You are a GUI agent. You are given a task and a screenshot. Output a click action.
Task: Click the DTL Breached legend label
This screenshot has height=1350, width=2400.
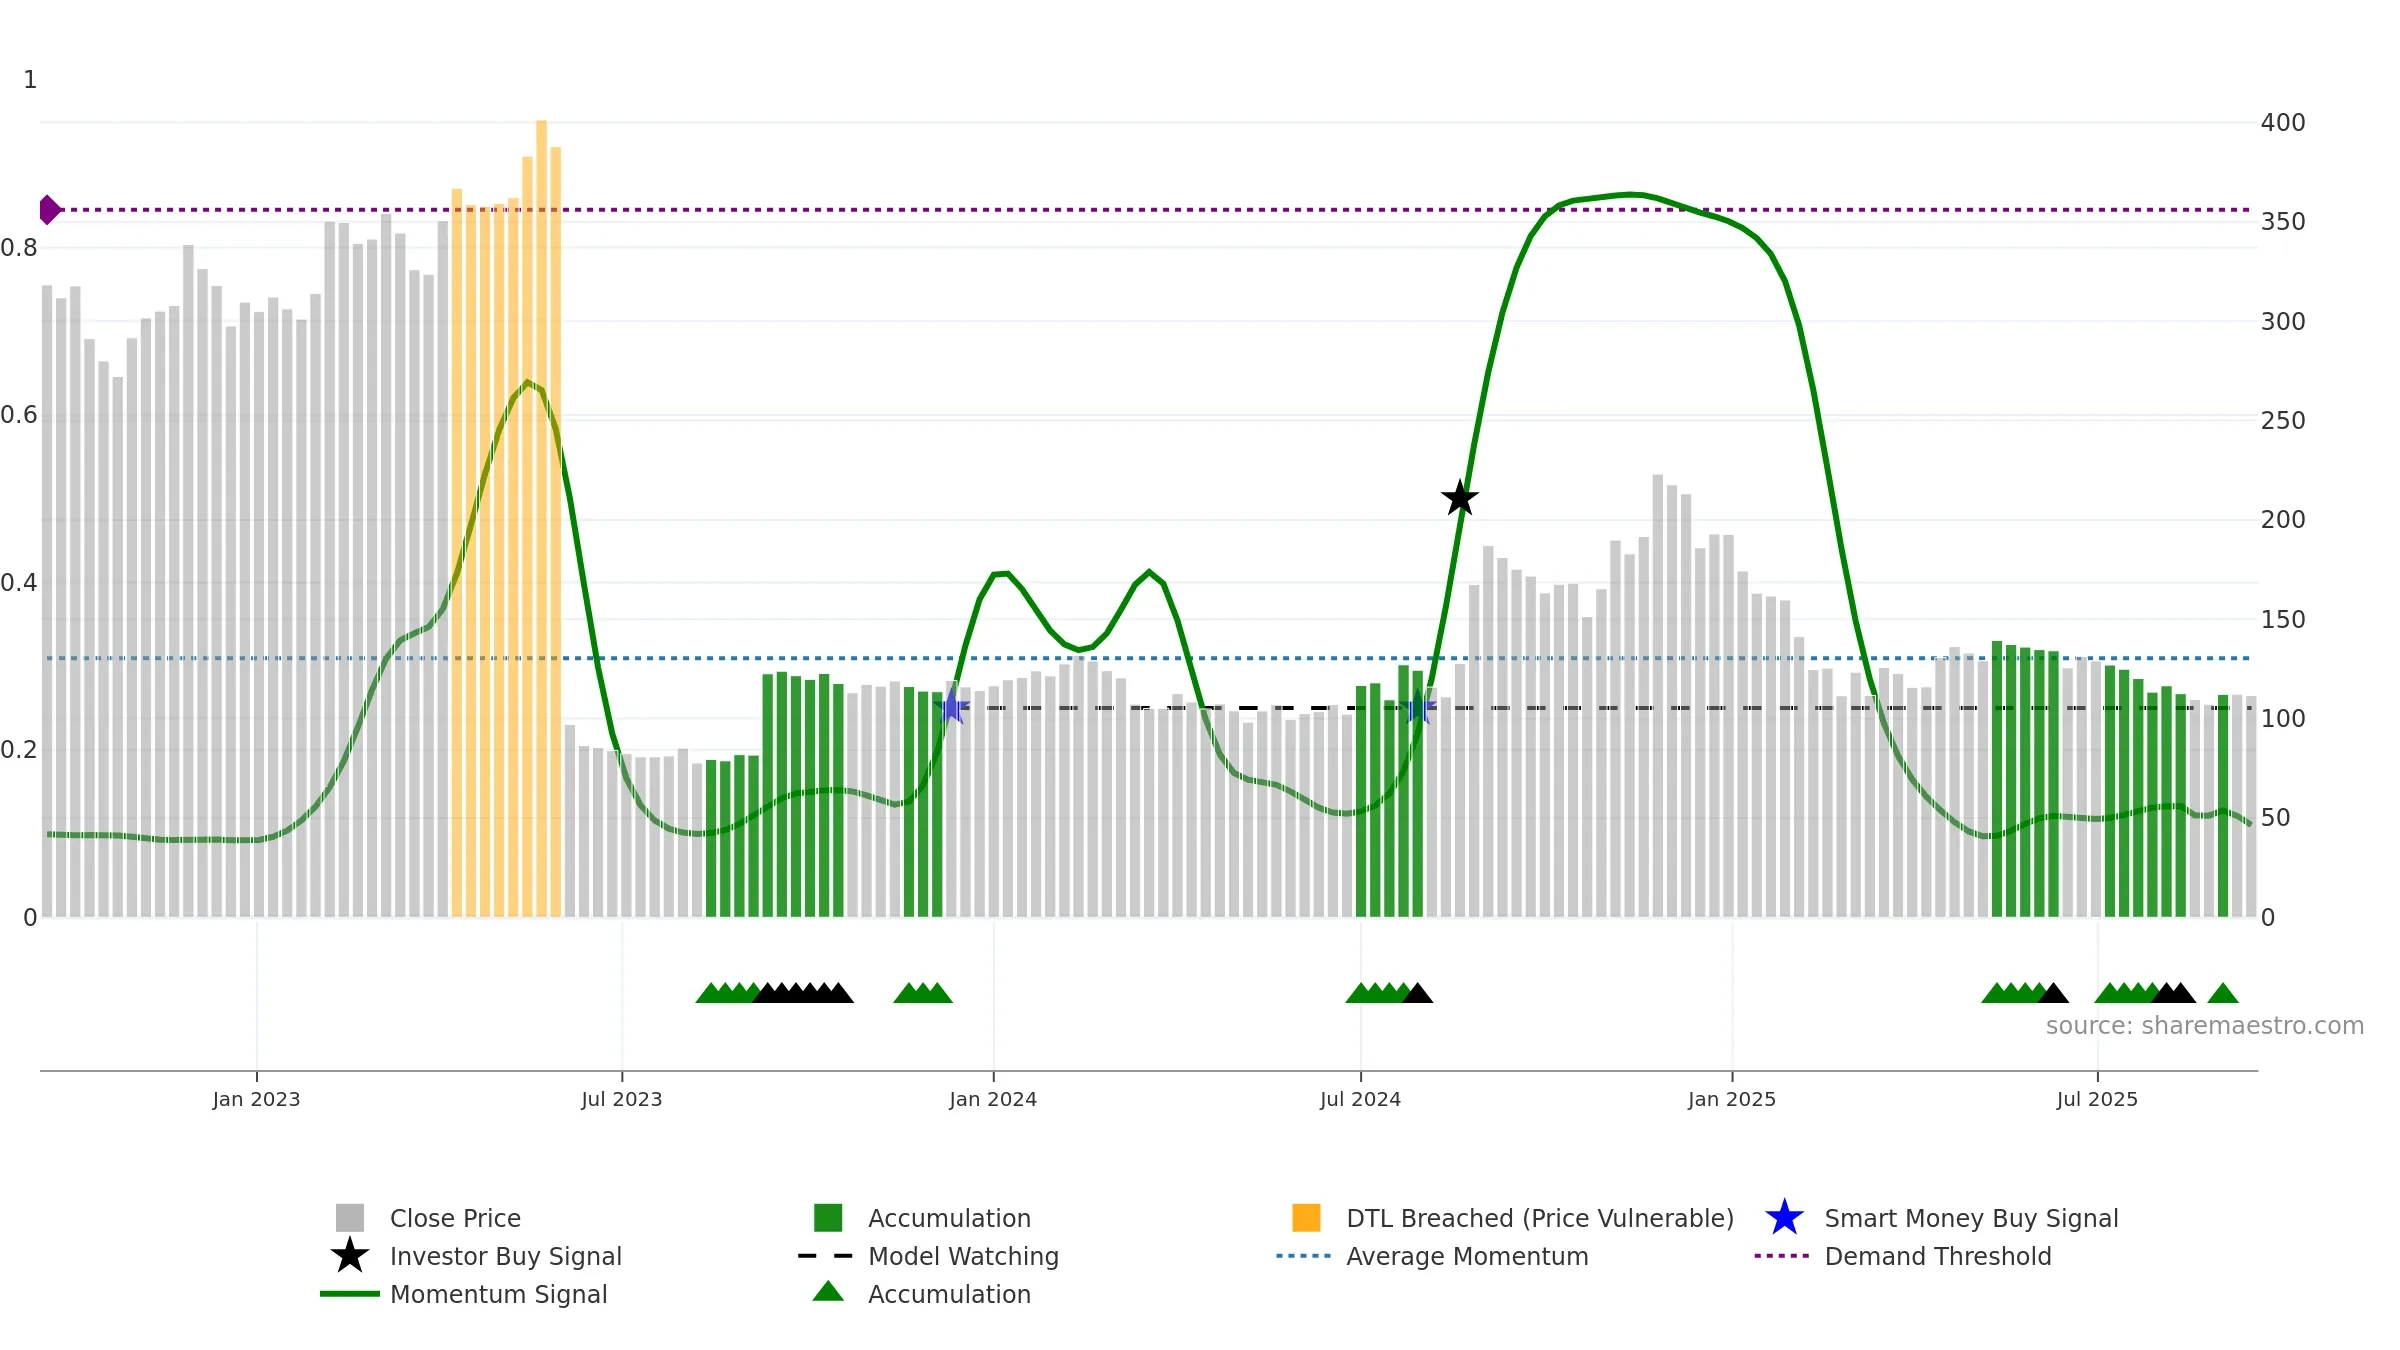pyautogui.click(x=1540, y=1218)
